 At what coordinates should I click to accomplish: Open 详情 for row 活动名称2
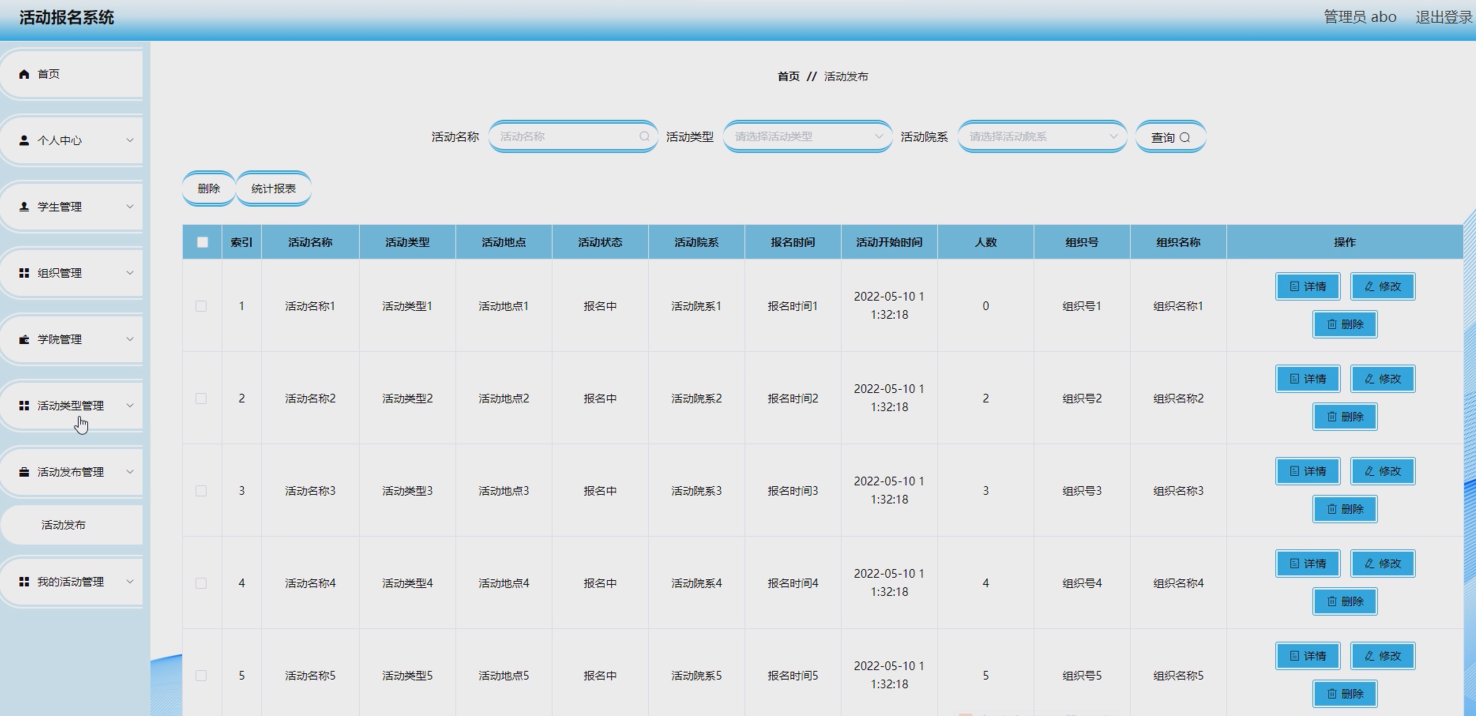click(x=1308, y=379)
